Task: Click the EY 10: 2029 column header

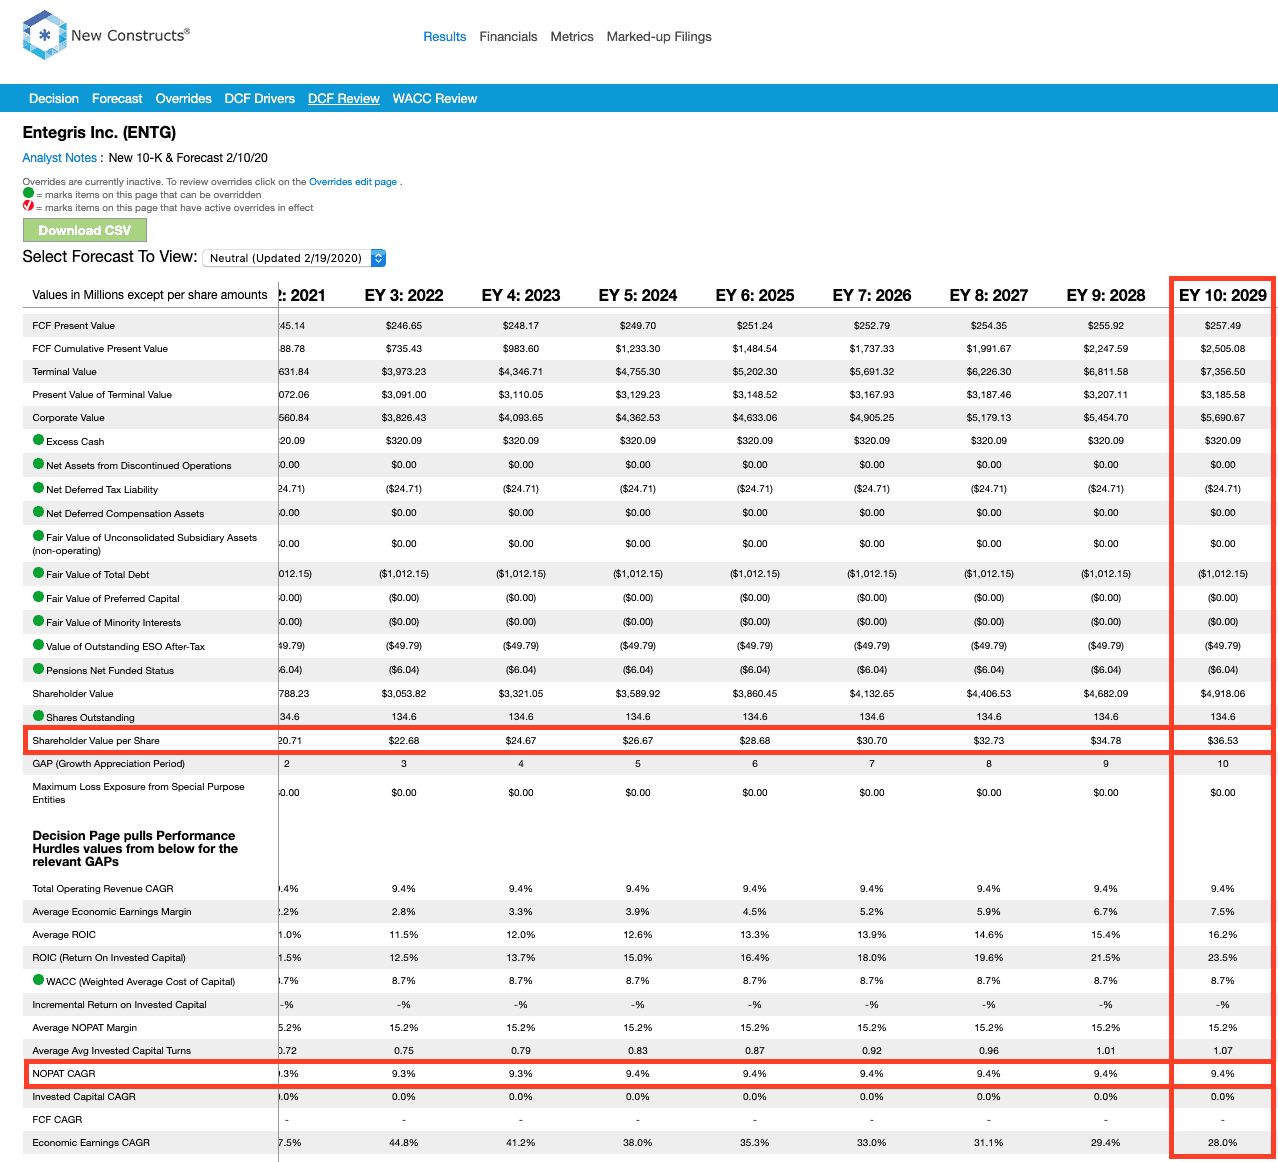Action: pos(1223,295)
